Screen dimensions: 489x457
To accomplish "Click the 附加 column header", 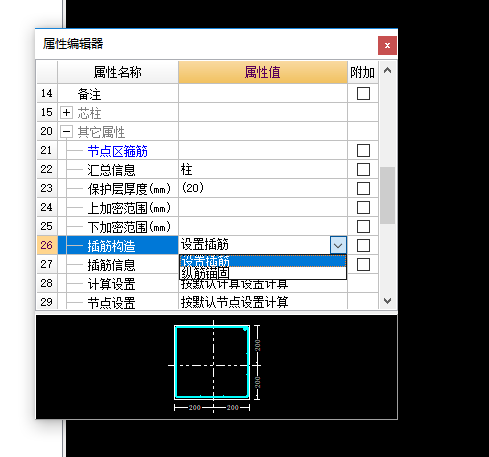I will [x=363, y=72].
